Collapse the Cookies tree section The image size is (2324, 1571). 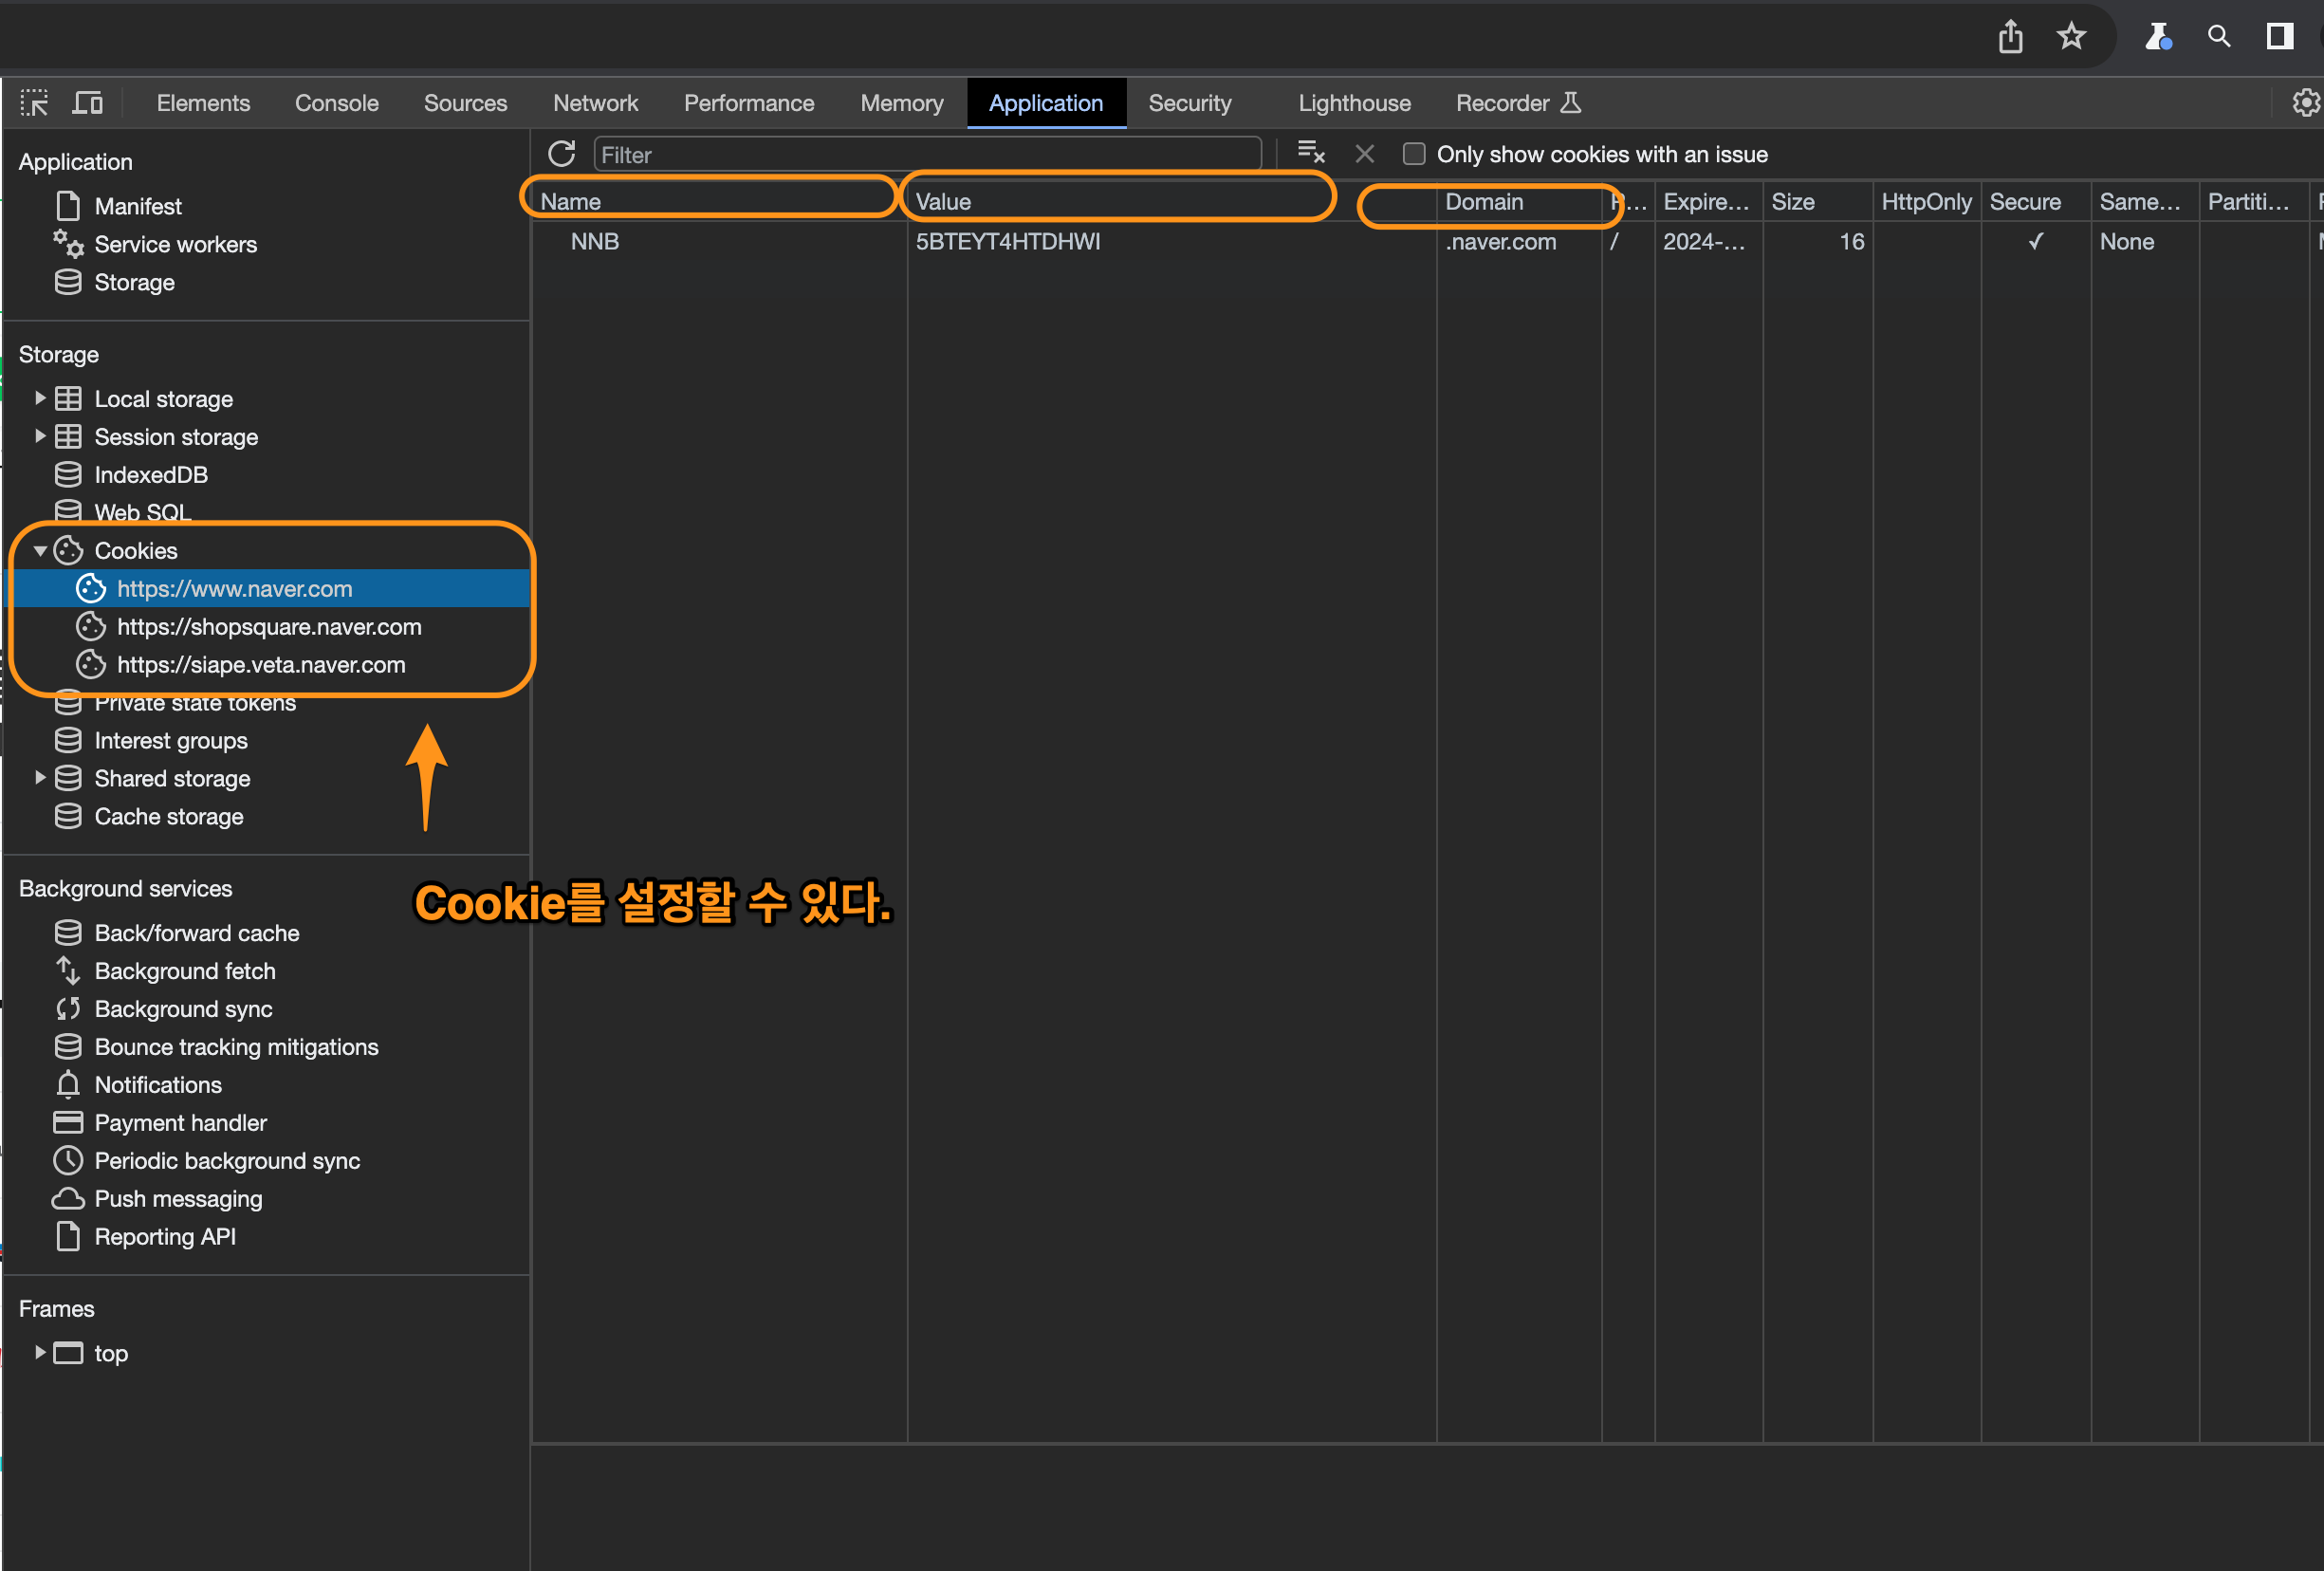point(40,550)
